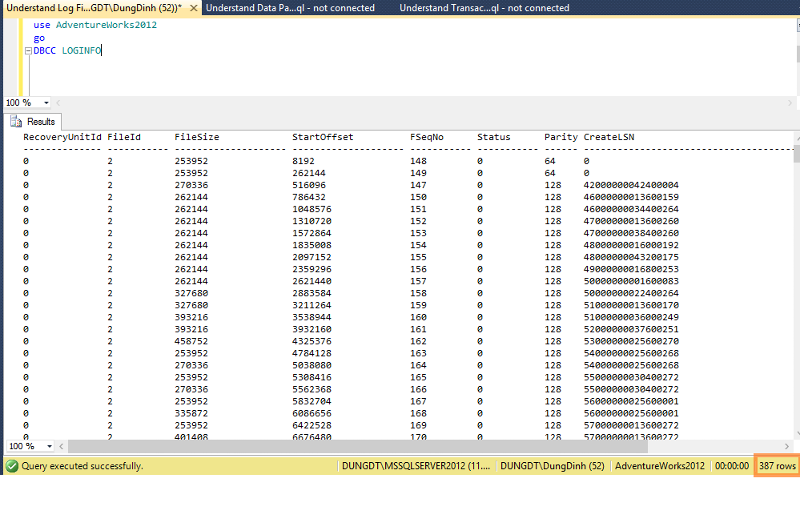The image size is (800, 514).
Task: Click results horizontal scrollbar left arrow
Action: click(61, 447)
